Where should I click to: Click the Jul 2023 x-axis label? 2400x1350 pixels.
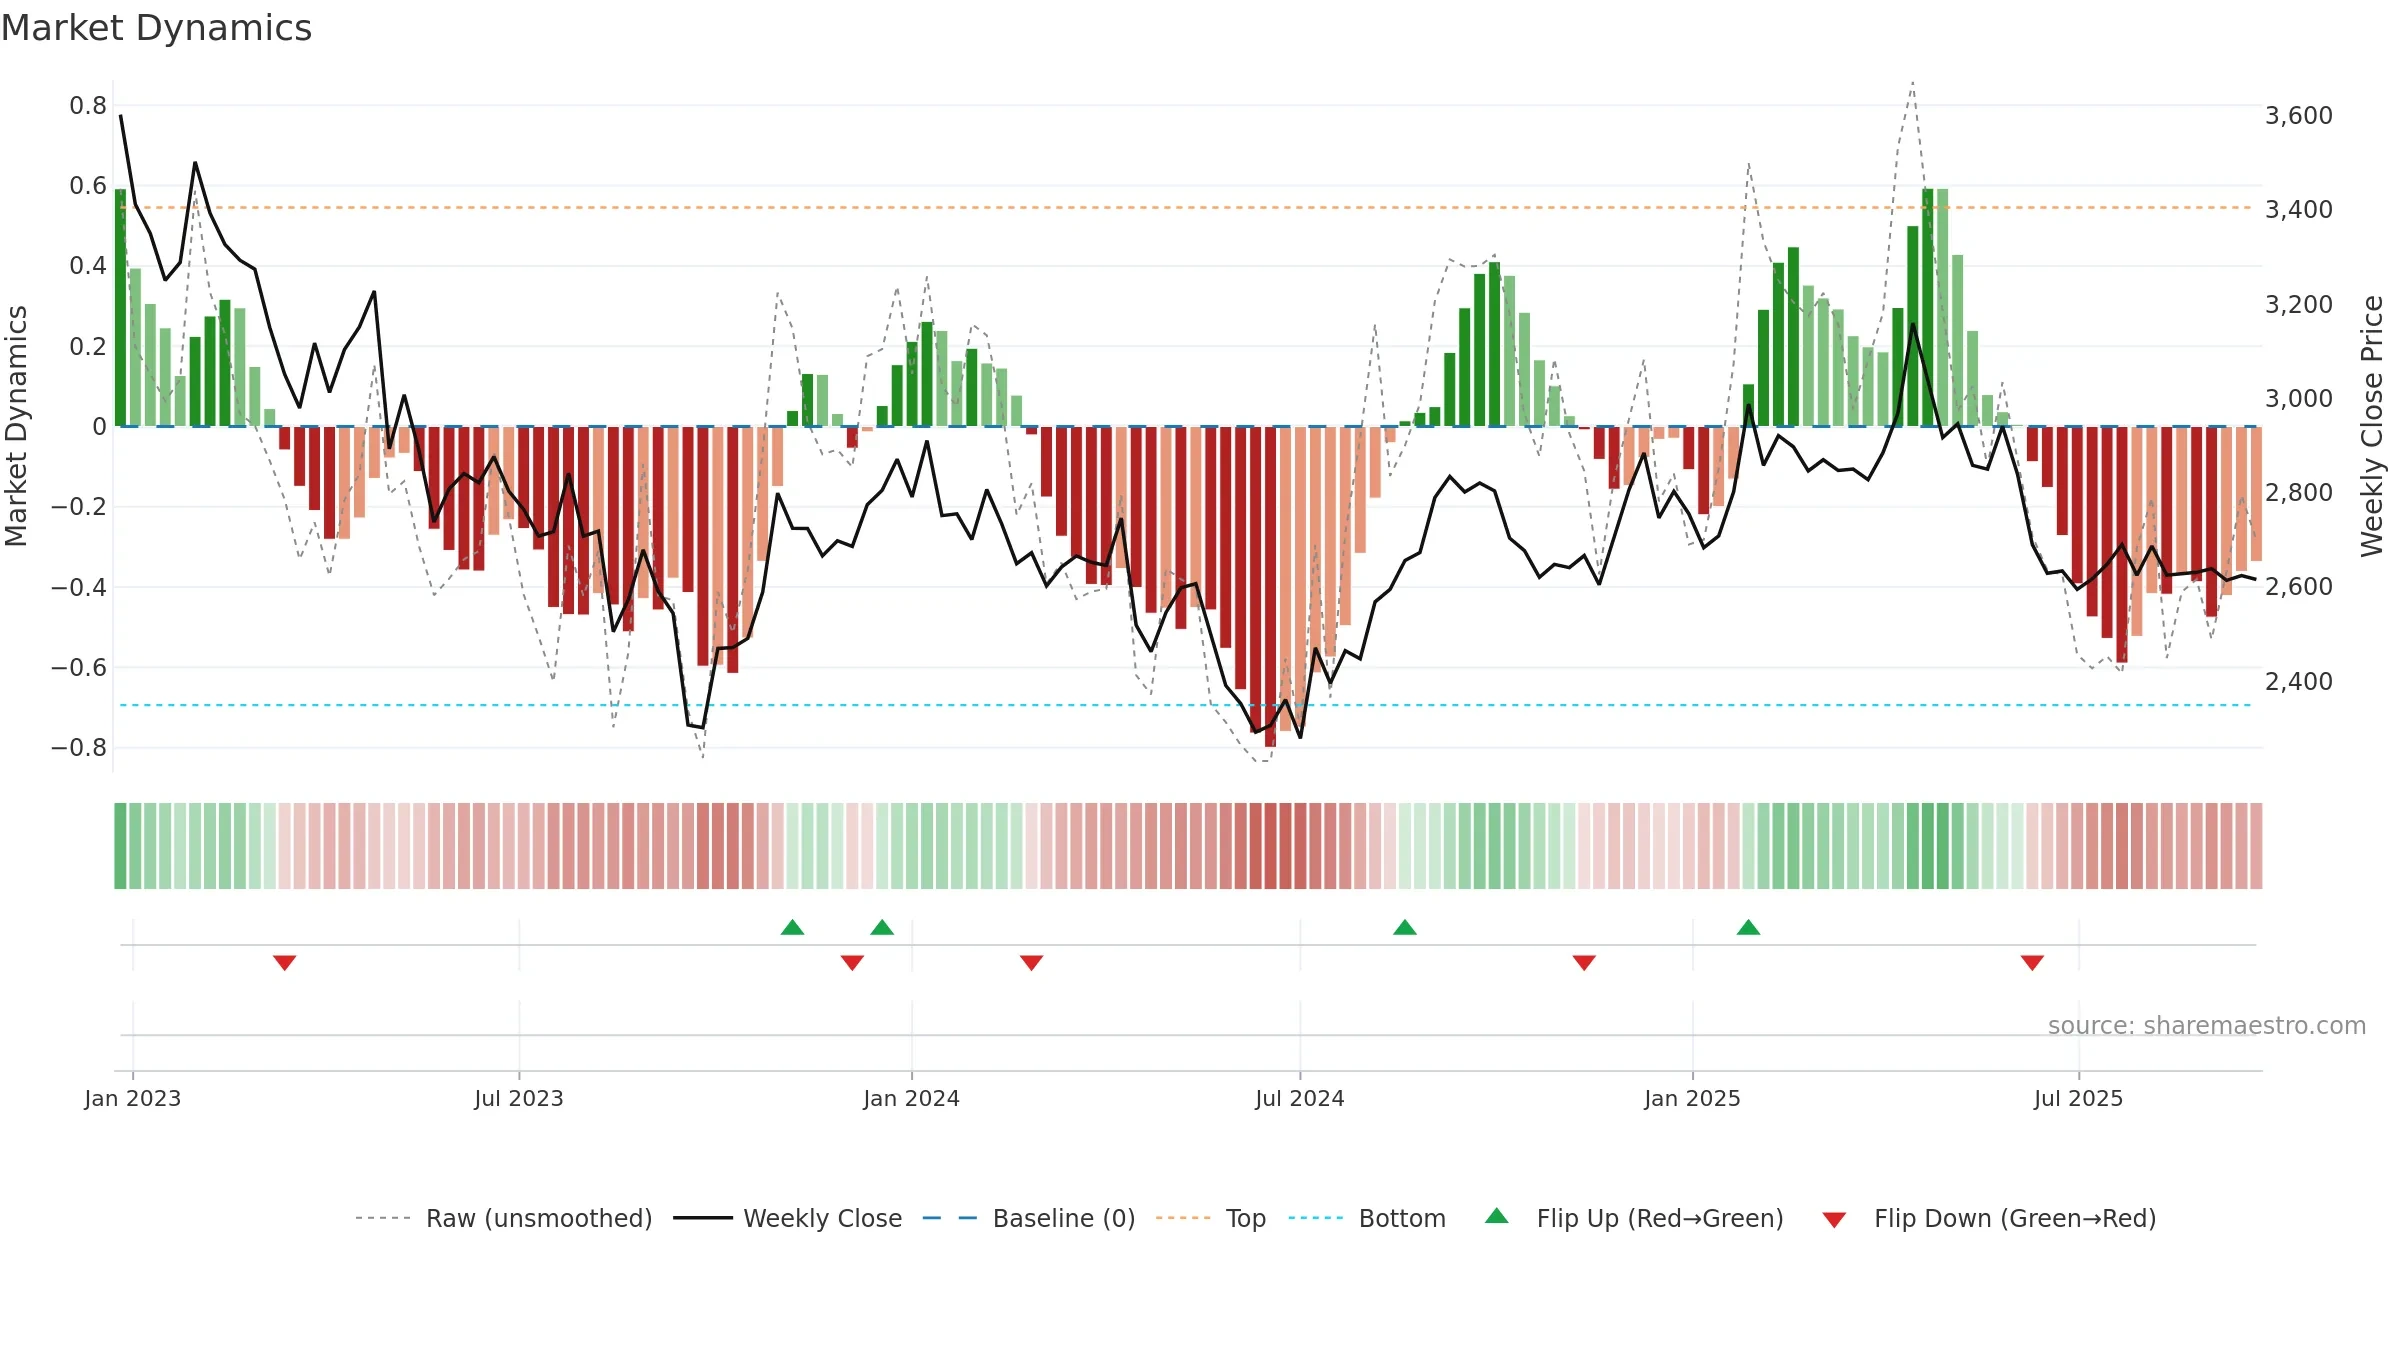click(519, 1098)
